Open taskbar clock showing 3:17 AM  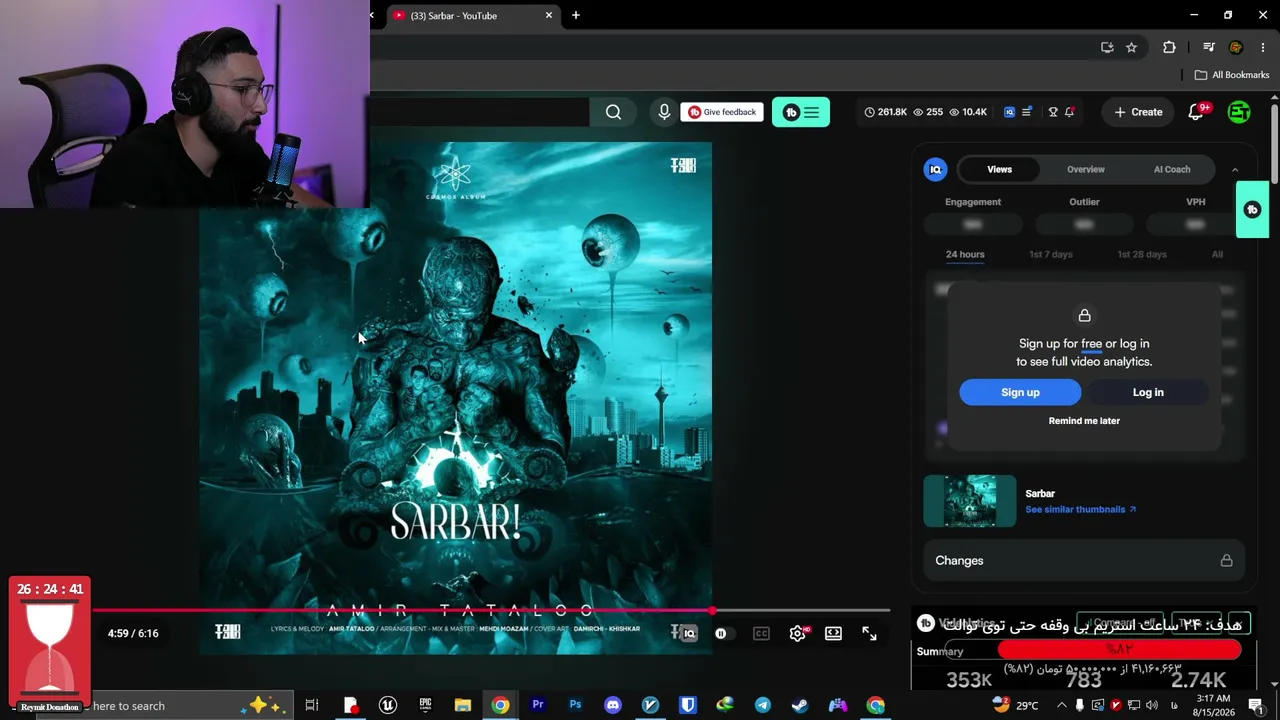tap(1214, 705)
